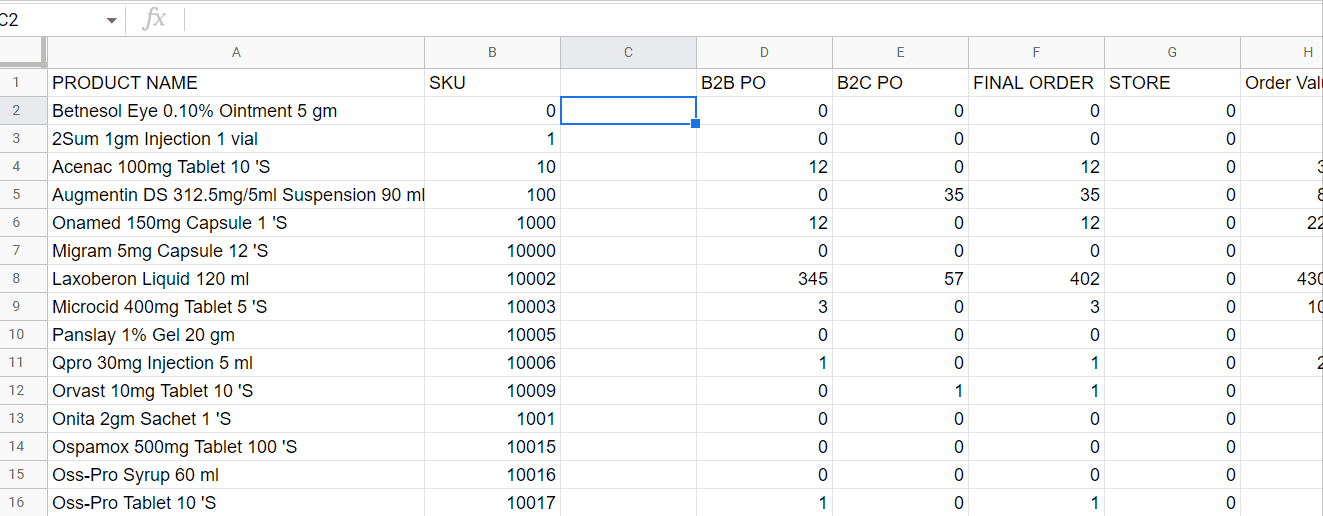The width and height of the screenshot is (1323, 516).
Task: Select column A header
Action: [236, 53]
